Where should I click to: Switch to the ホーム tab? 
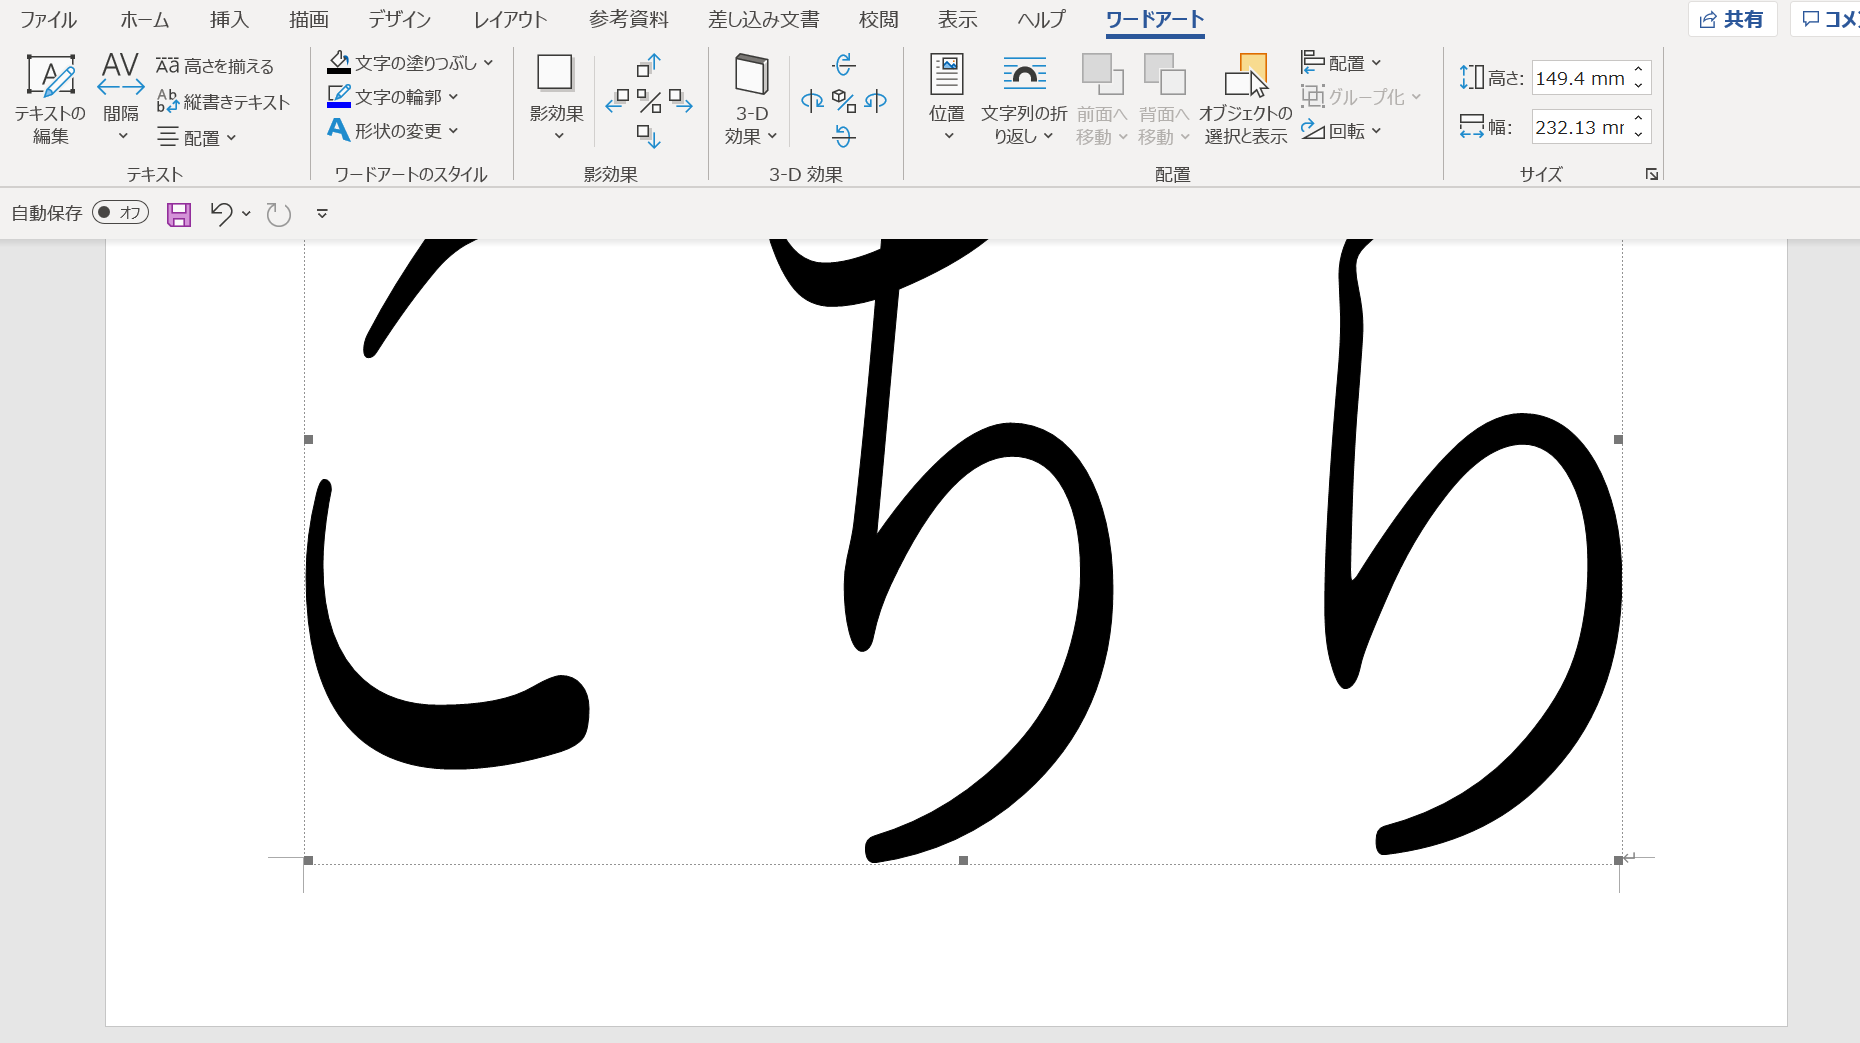pos(145,19)
